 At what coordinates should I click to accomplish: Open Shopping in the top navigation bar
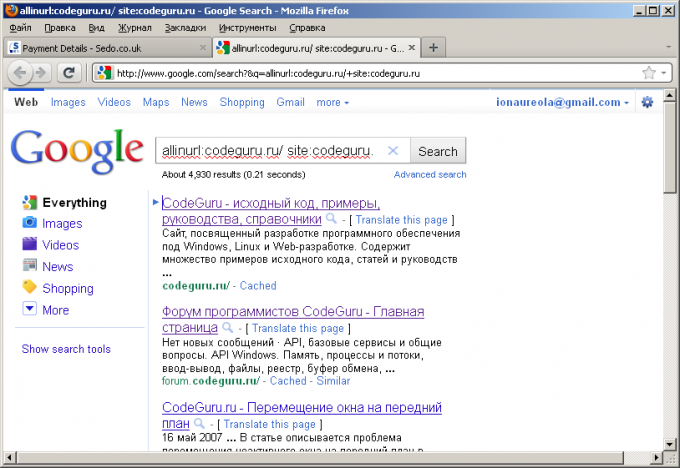pos(242,102)
